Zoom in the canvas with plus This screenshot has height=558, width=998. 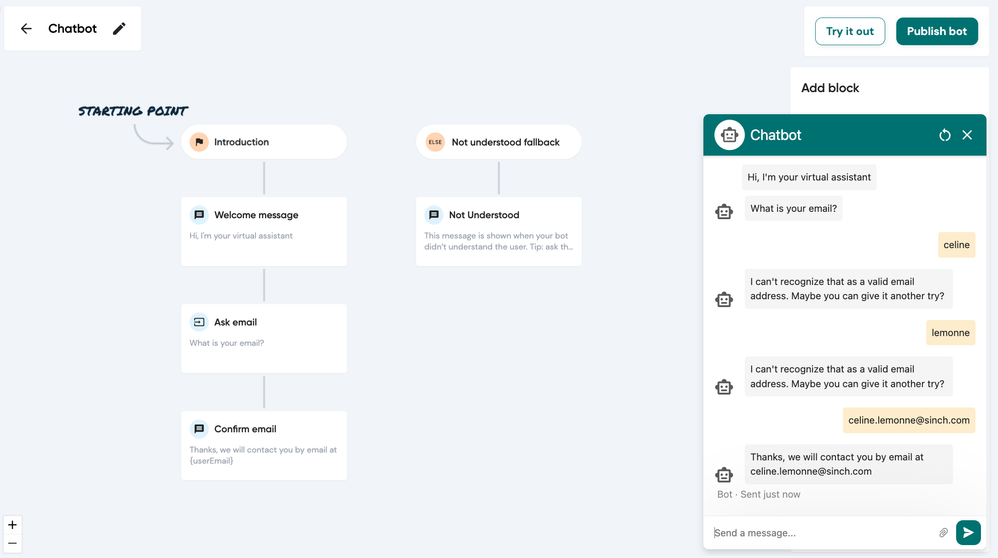pyautogui.click(x=12, y=525)
